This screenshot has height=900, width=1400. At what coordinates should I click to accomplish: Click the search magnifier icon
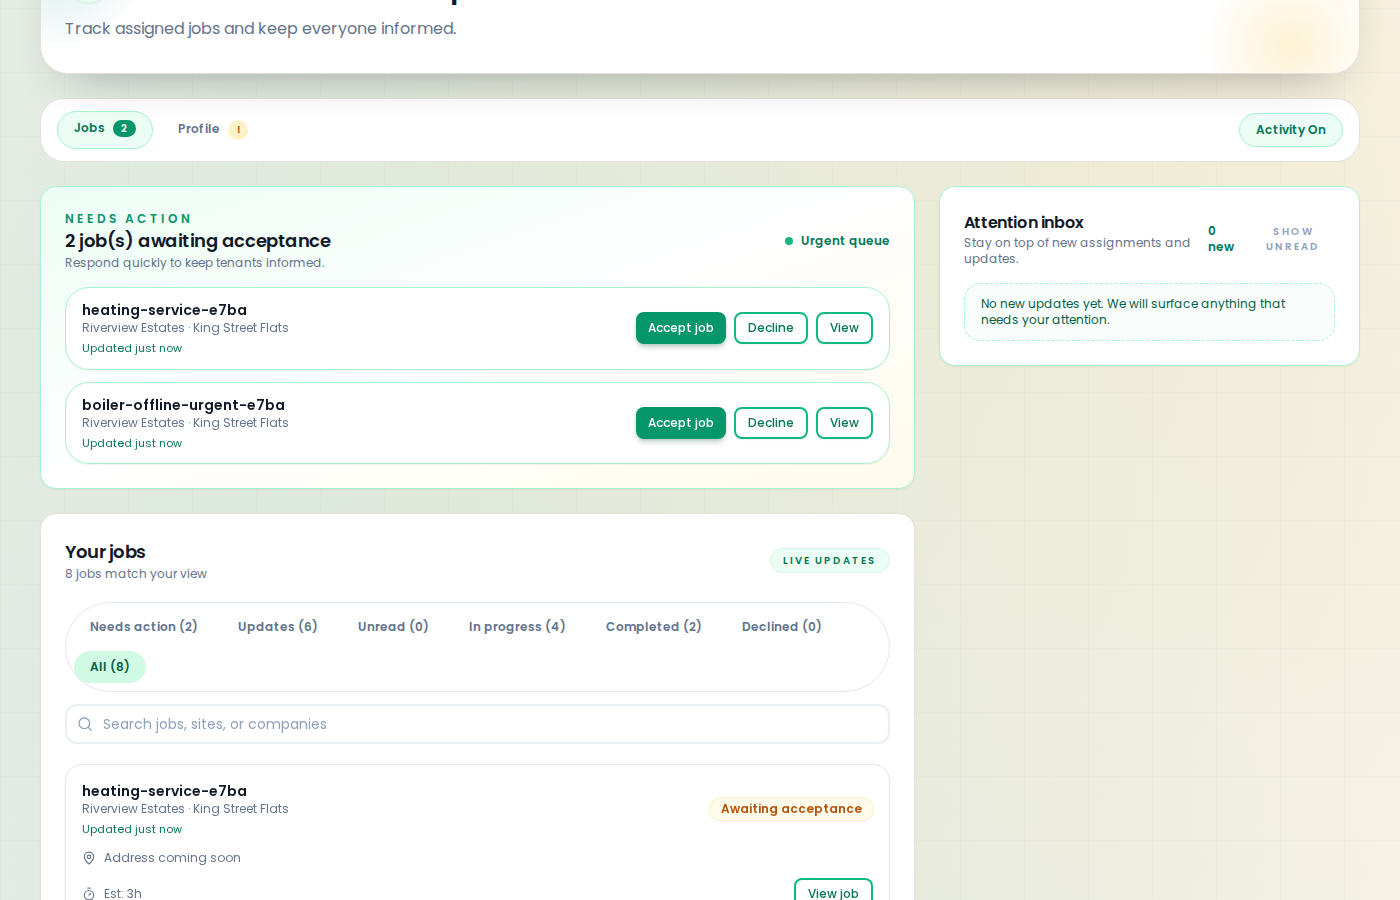coord(85,724)
